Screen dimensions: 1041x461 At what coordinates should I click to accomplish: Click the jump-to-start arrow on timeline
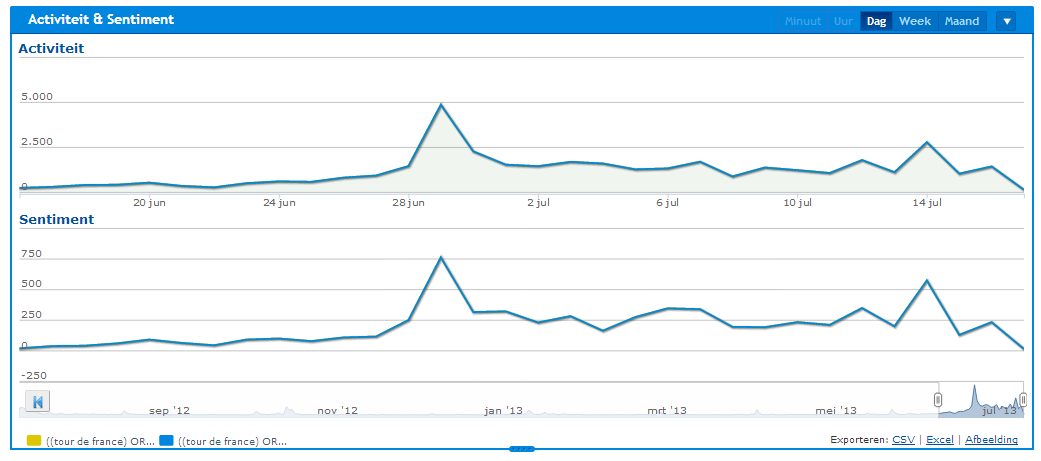point(37,402)
